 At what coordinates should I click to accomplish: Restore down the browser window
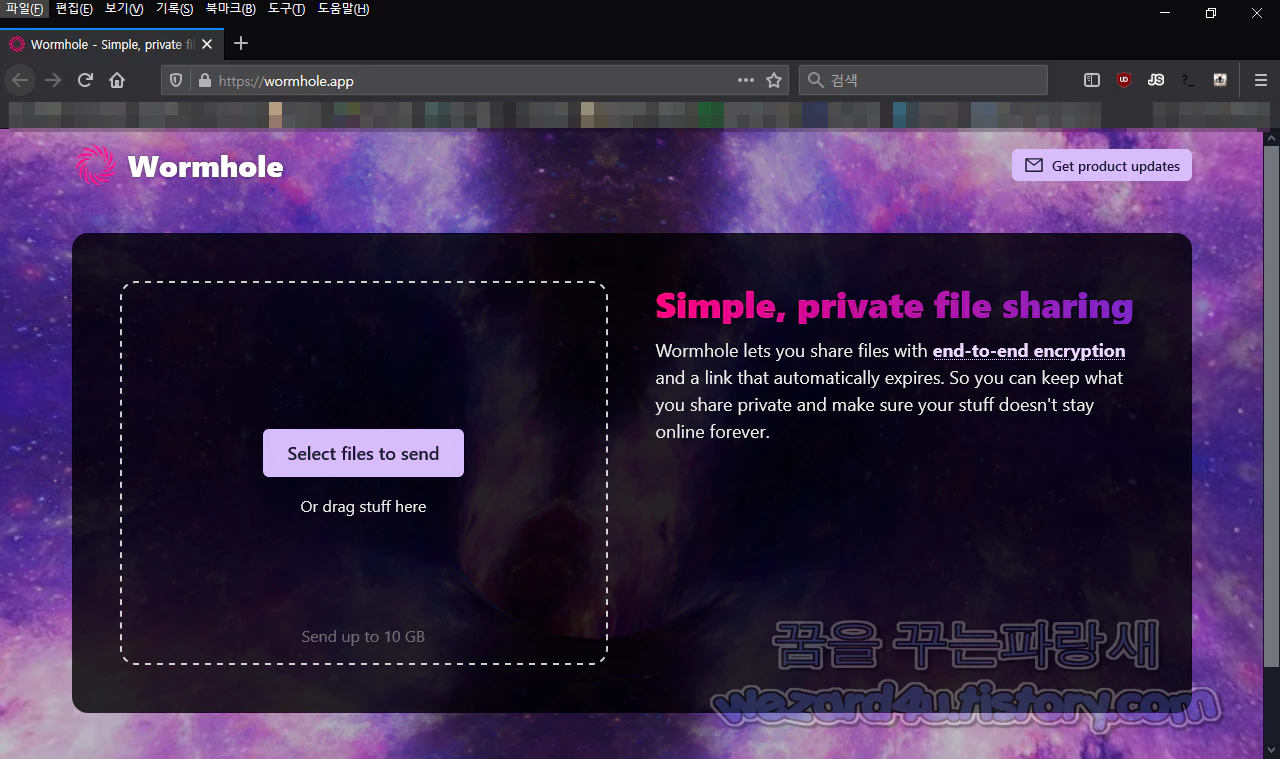tap(1211, 13)
